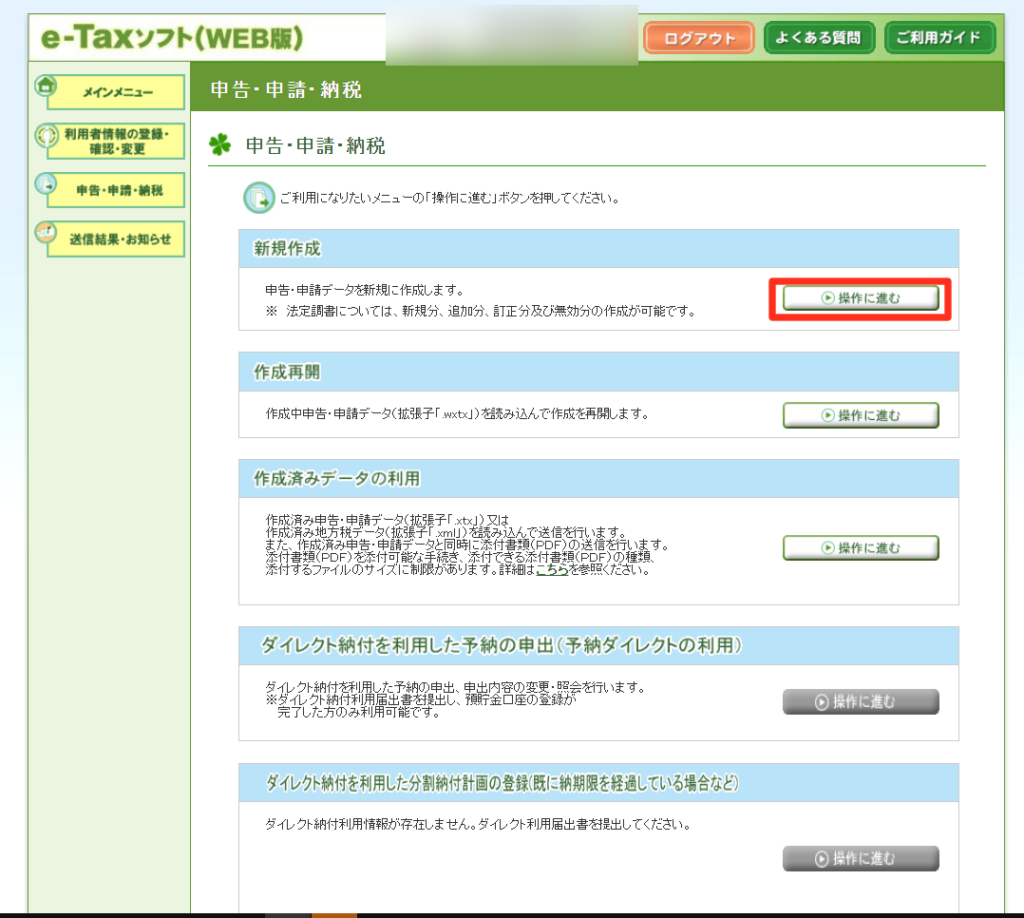The width and height of the screenshot is (1024, 918).
Task: Click greyed 操作に進む for 予納ダイレクトの利用
Action: point(860,701)
